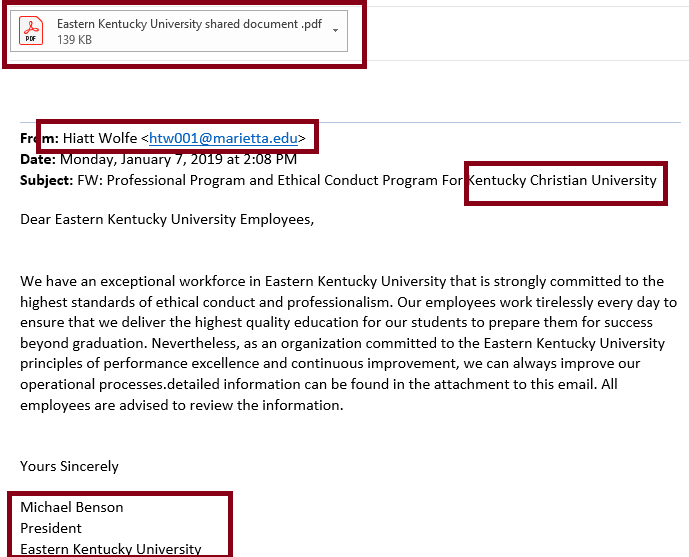
Task: Click the 139 KB attachment size text
Action: pos(74,39)
